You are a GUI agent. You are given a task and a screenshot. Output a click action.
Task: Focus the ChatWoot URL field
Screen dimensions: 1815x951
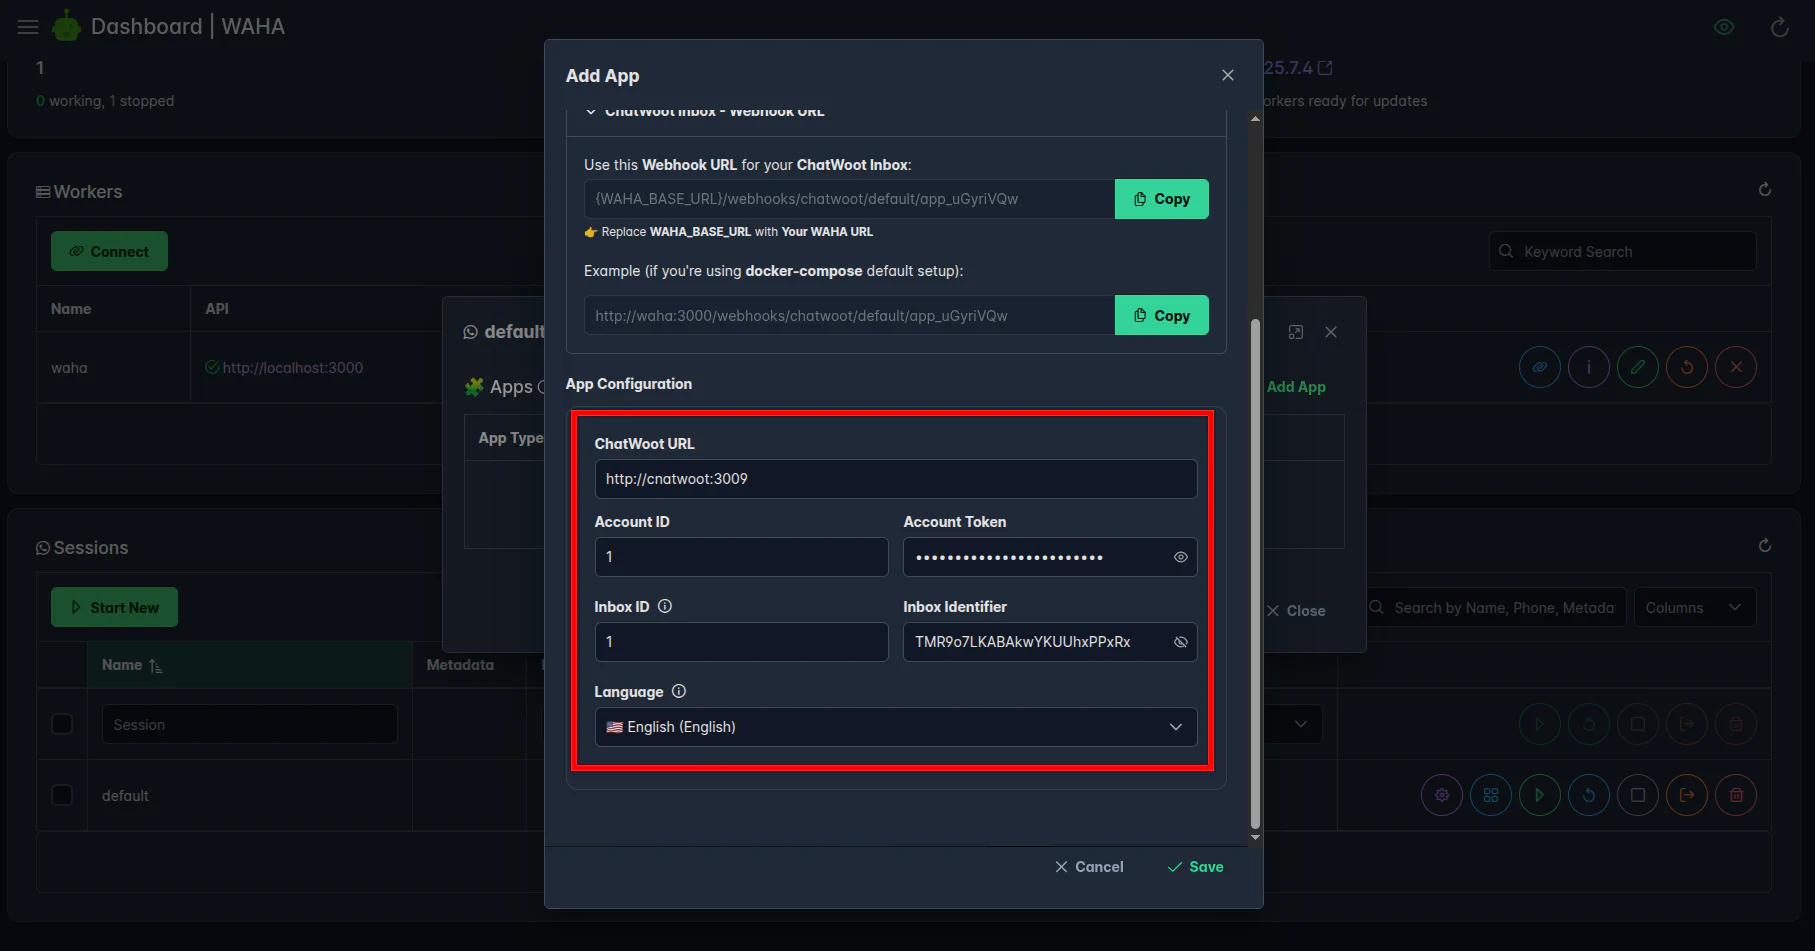click(x=896, y=479)
